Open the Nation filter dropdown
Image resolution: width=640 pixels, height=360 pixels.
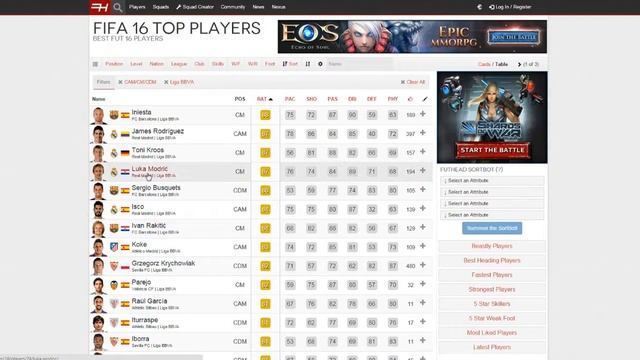[x=156, y=64]
